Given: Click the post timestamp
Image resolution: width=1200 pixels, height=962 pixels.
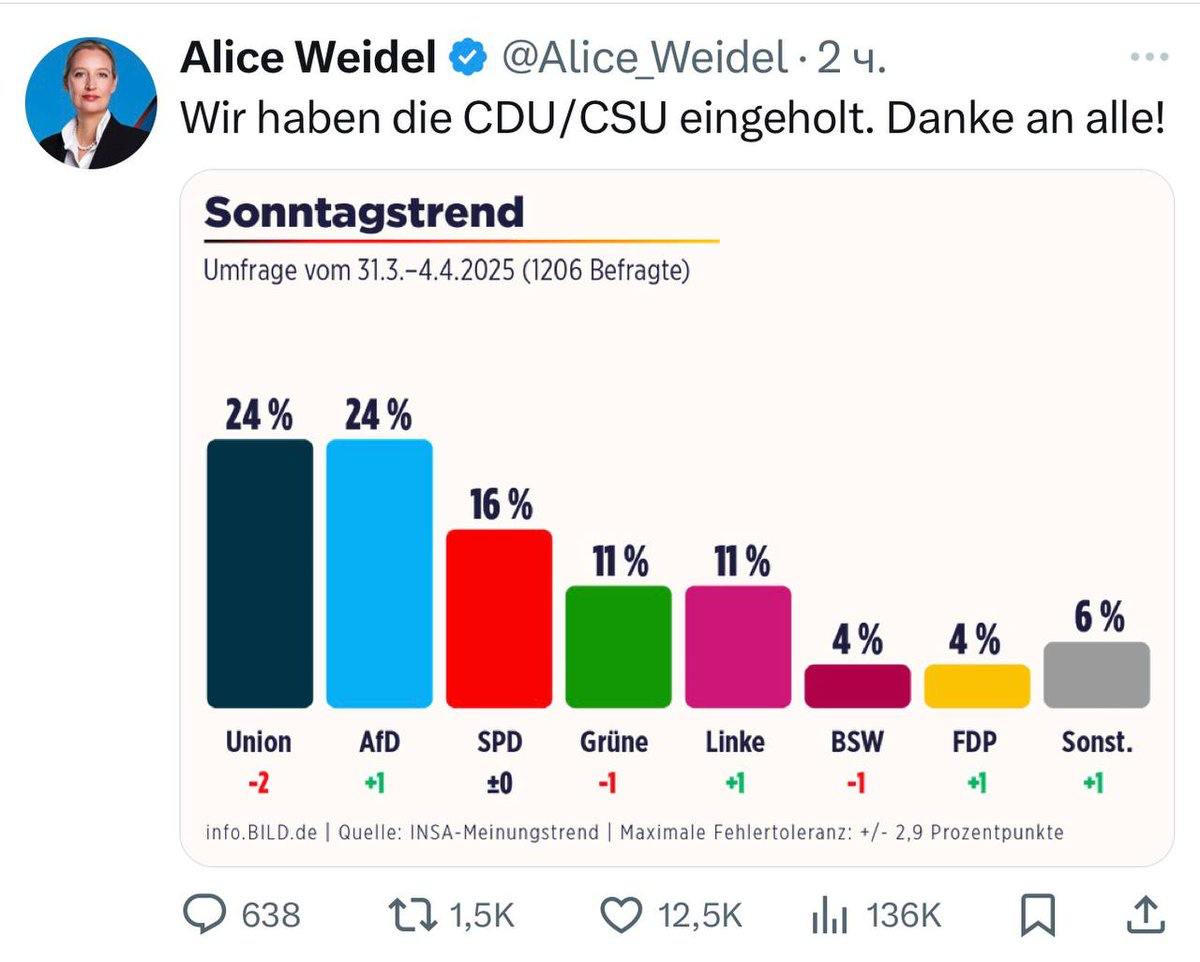Looking at the screenshot, I should point(851,60).
